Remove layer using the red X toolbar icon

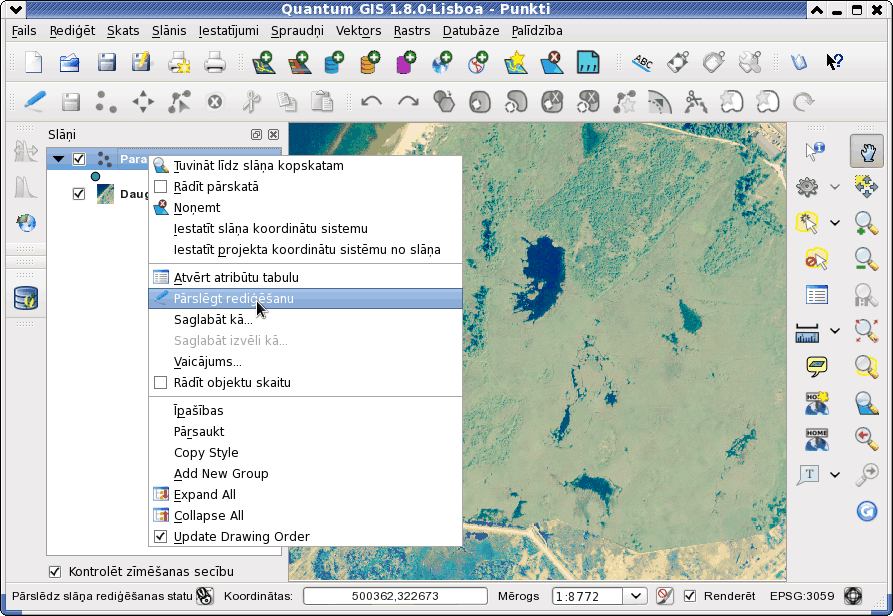[x=551, y=62]
